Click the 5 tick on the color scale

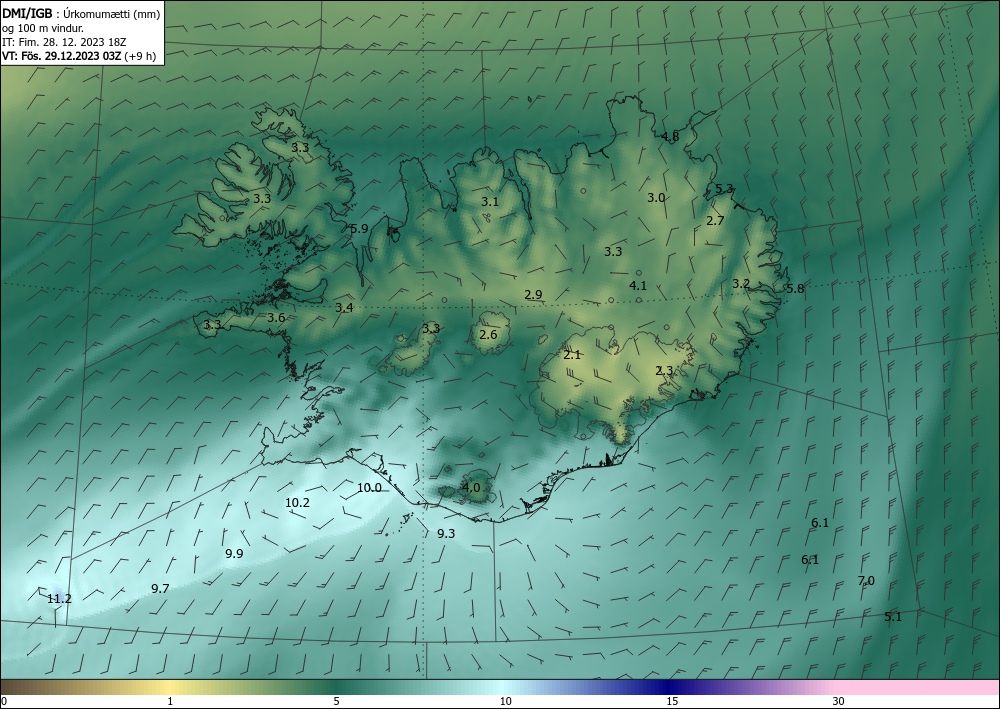336,701
